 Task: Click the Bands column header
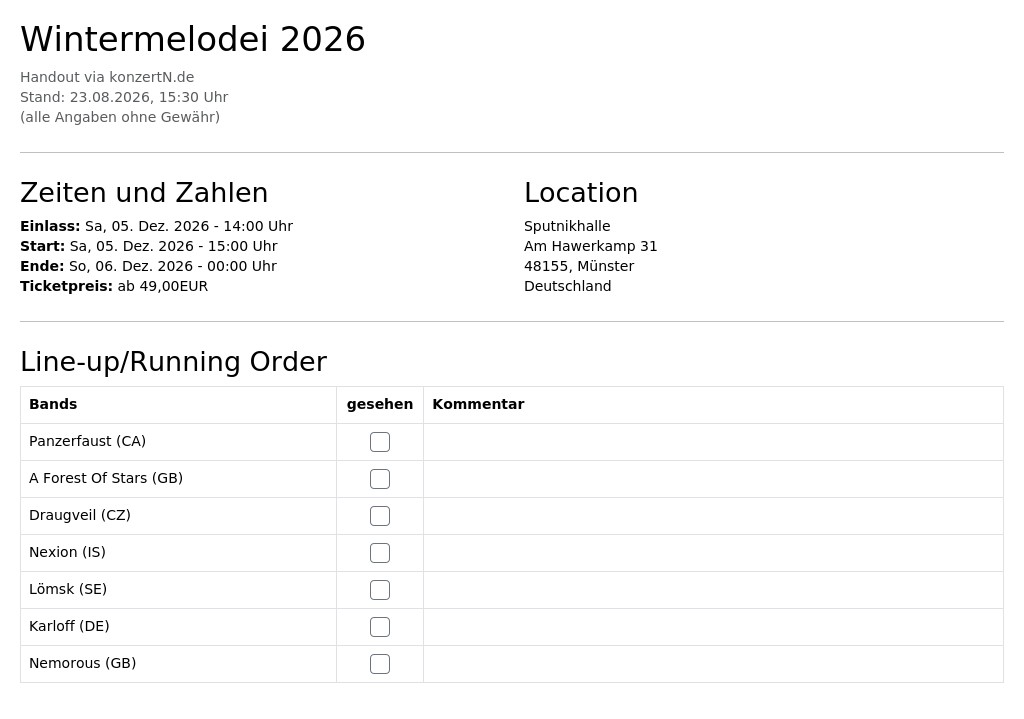(x=53, y=404)
